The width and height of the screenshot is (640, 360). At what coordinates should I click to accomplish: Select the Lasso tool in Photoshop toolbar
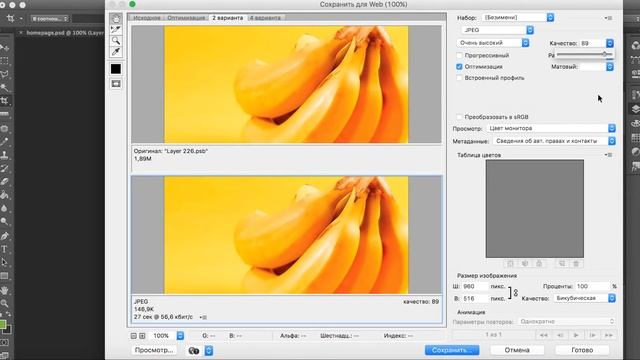point(4,74)
